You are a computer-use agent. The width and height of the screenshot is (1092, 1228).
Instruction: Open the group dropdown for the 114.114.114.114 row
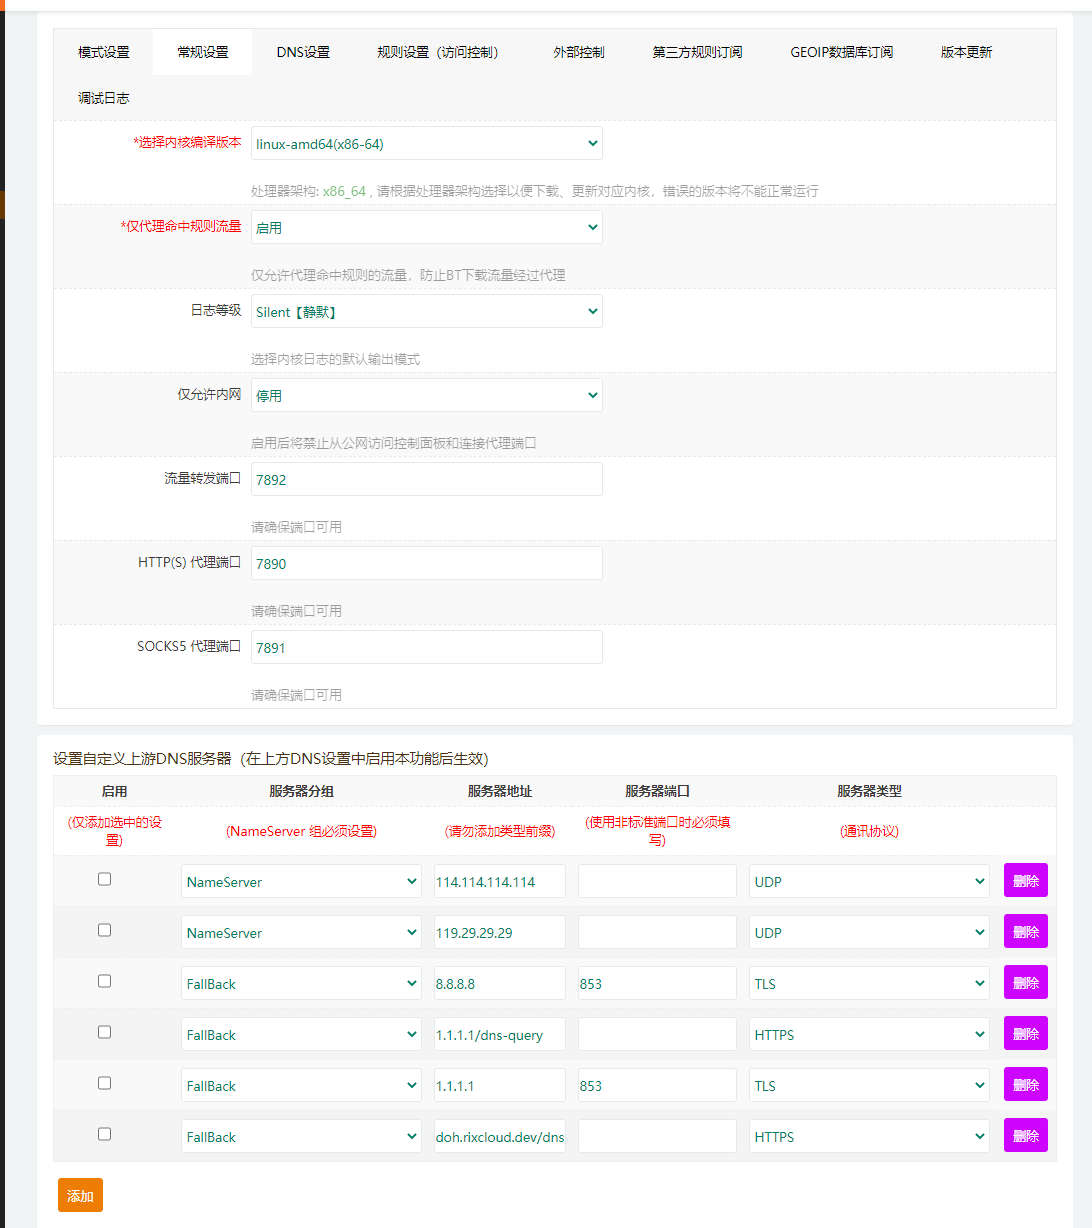coord(301,880)
